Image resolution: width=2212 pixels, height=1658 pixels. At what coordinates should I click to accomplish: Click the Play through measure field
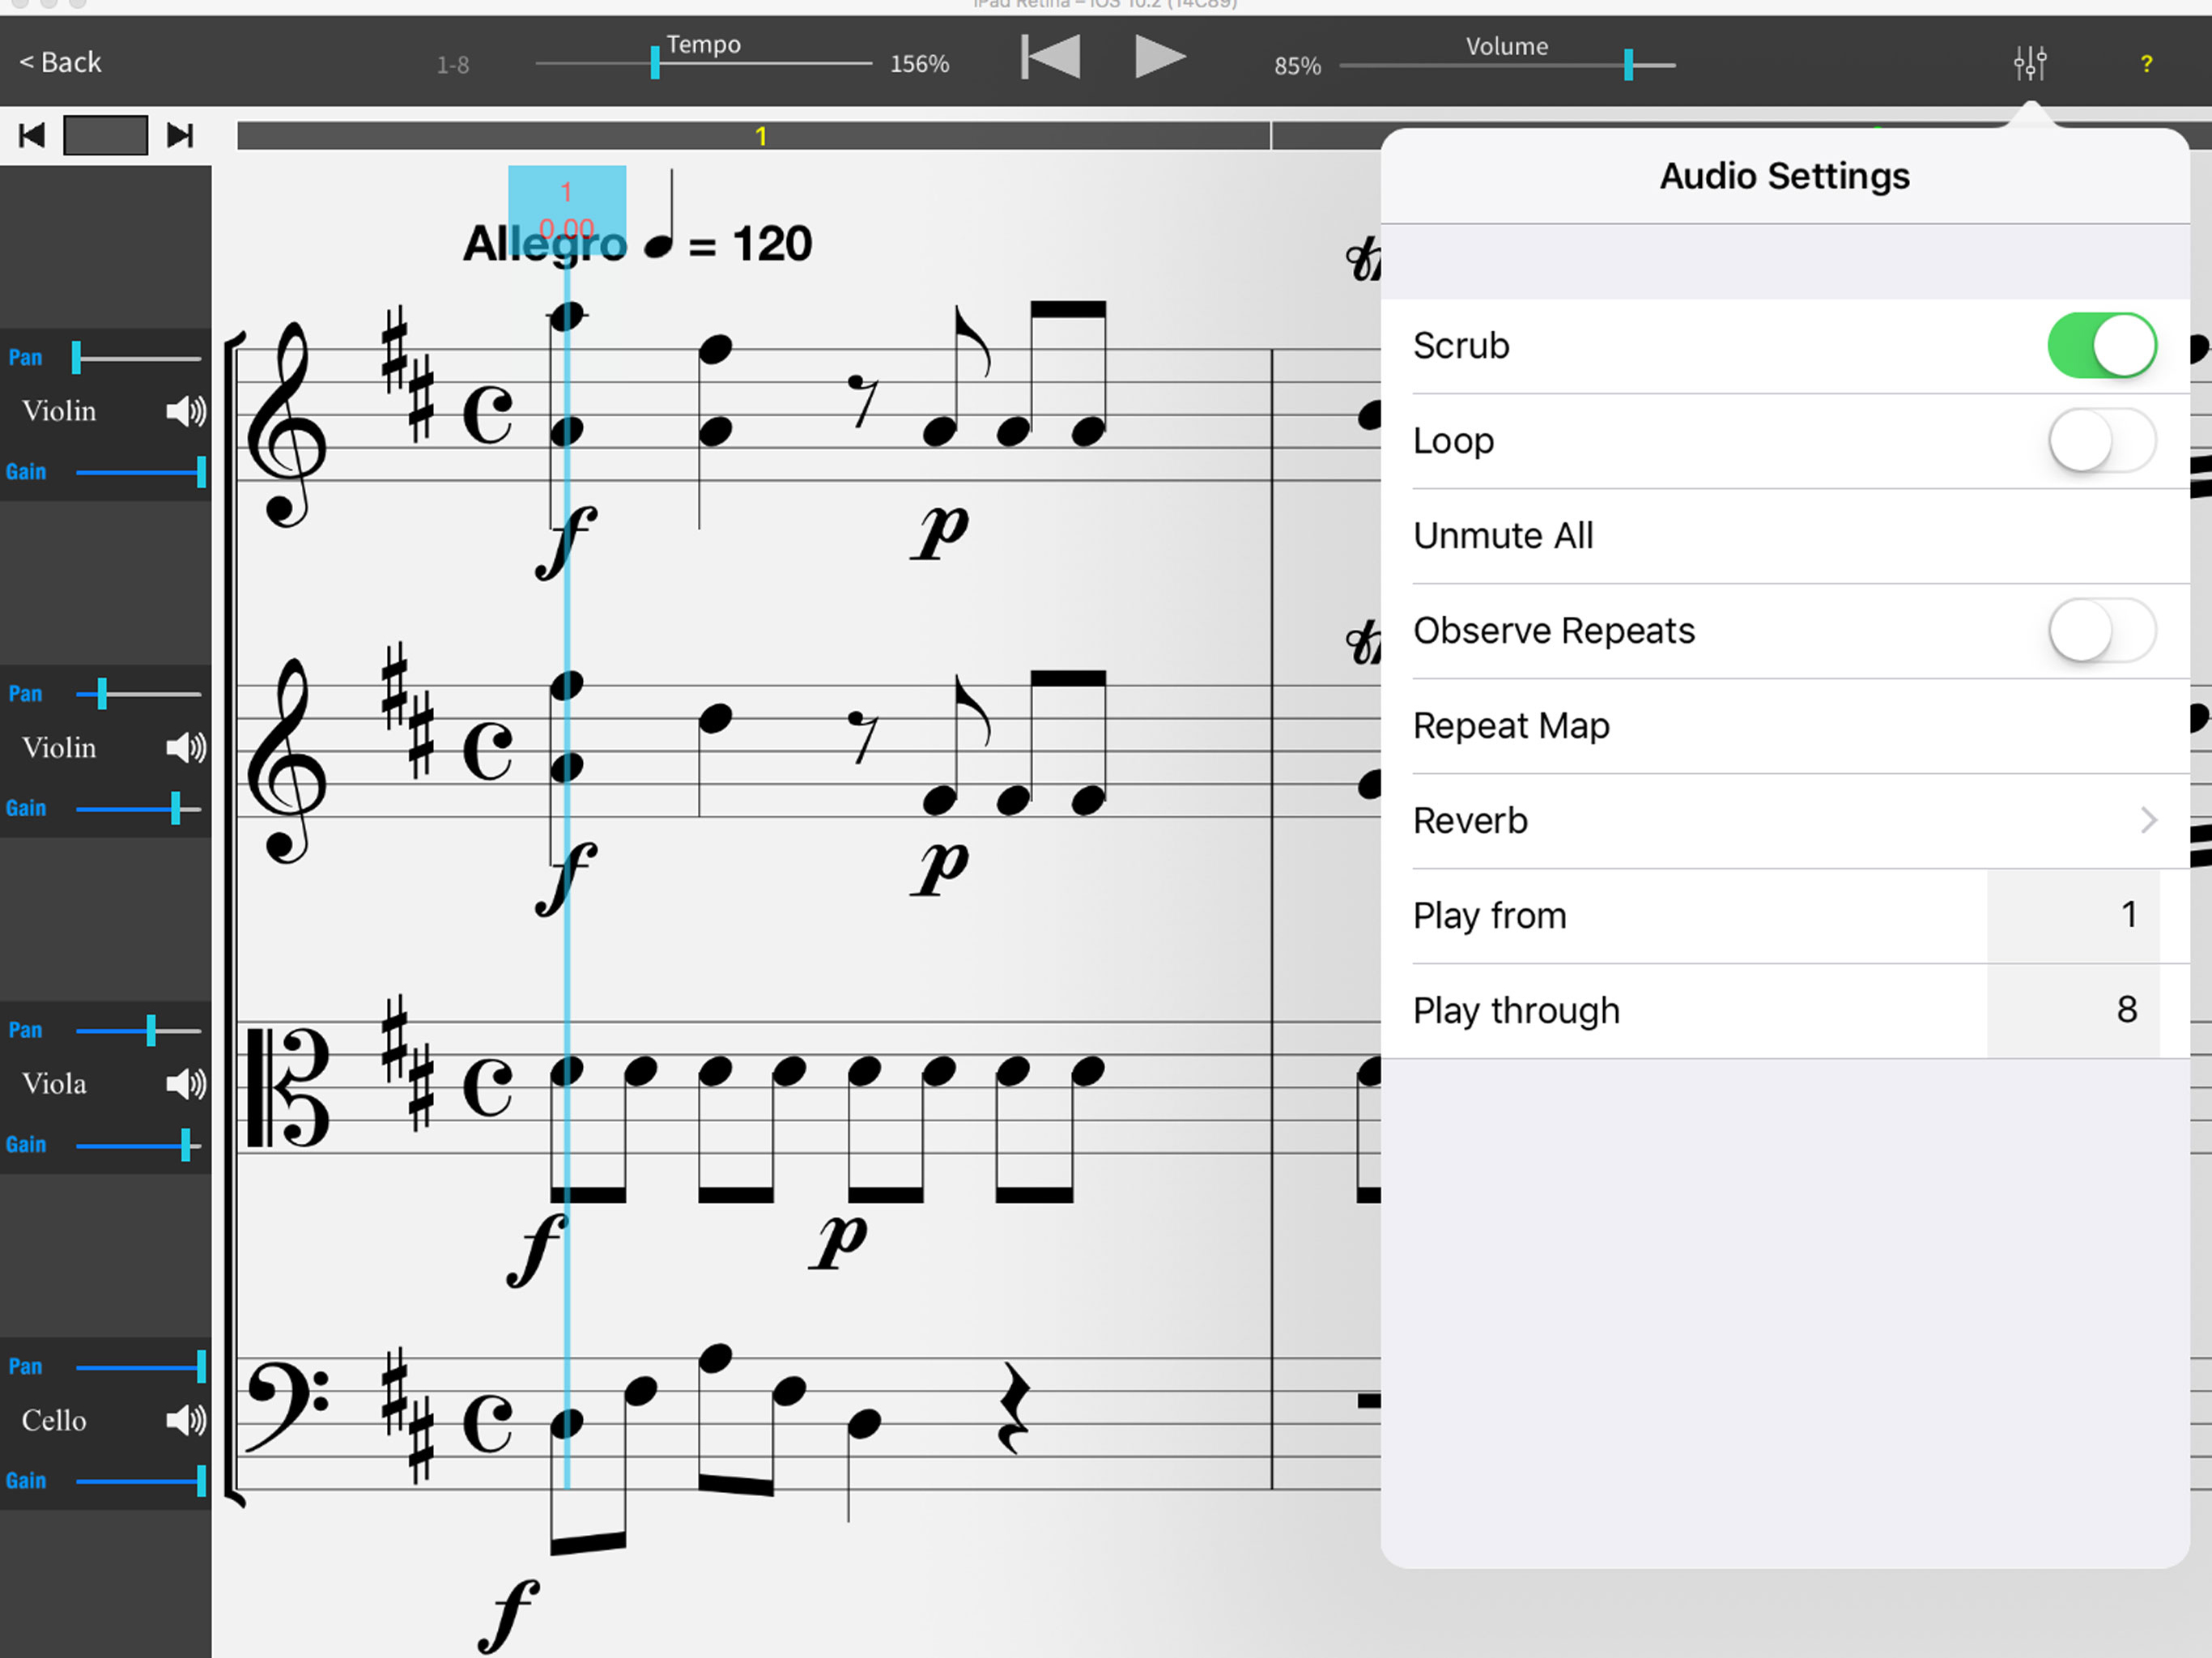coord(2072,1011)
